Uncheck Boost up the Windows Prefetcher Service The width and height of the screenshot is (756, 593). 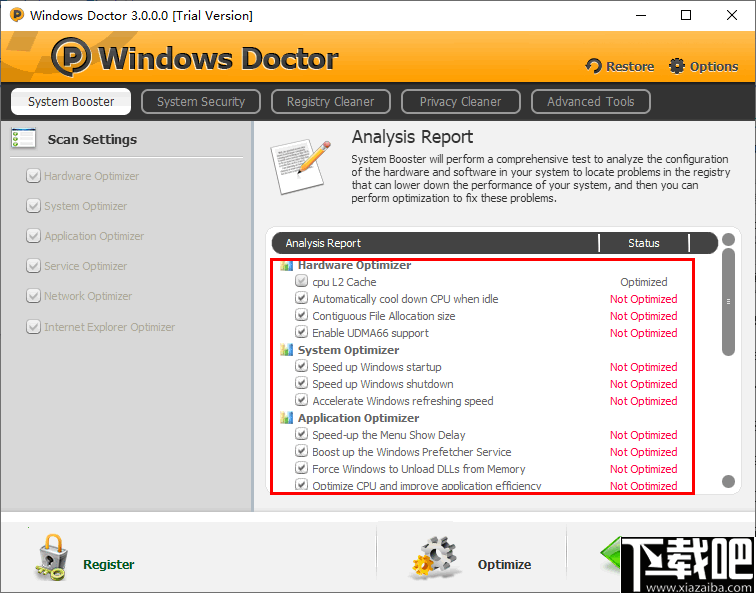point(301,451)
